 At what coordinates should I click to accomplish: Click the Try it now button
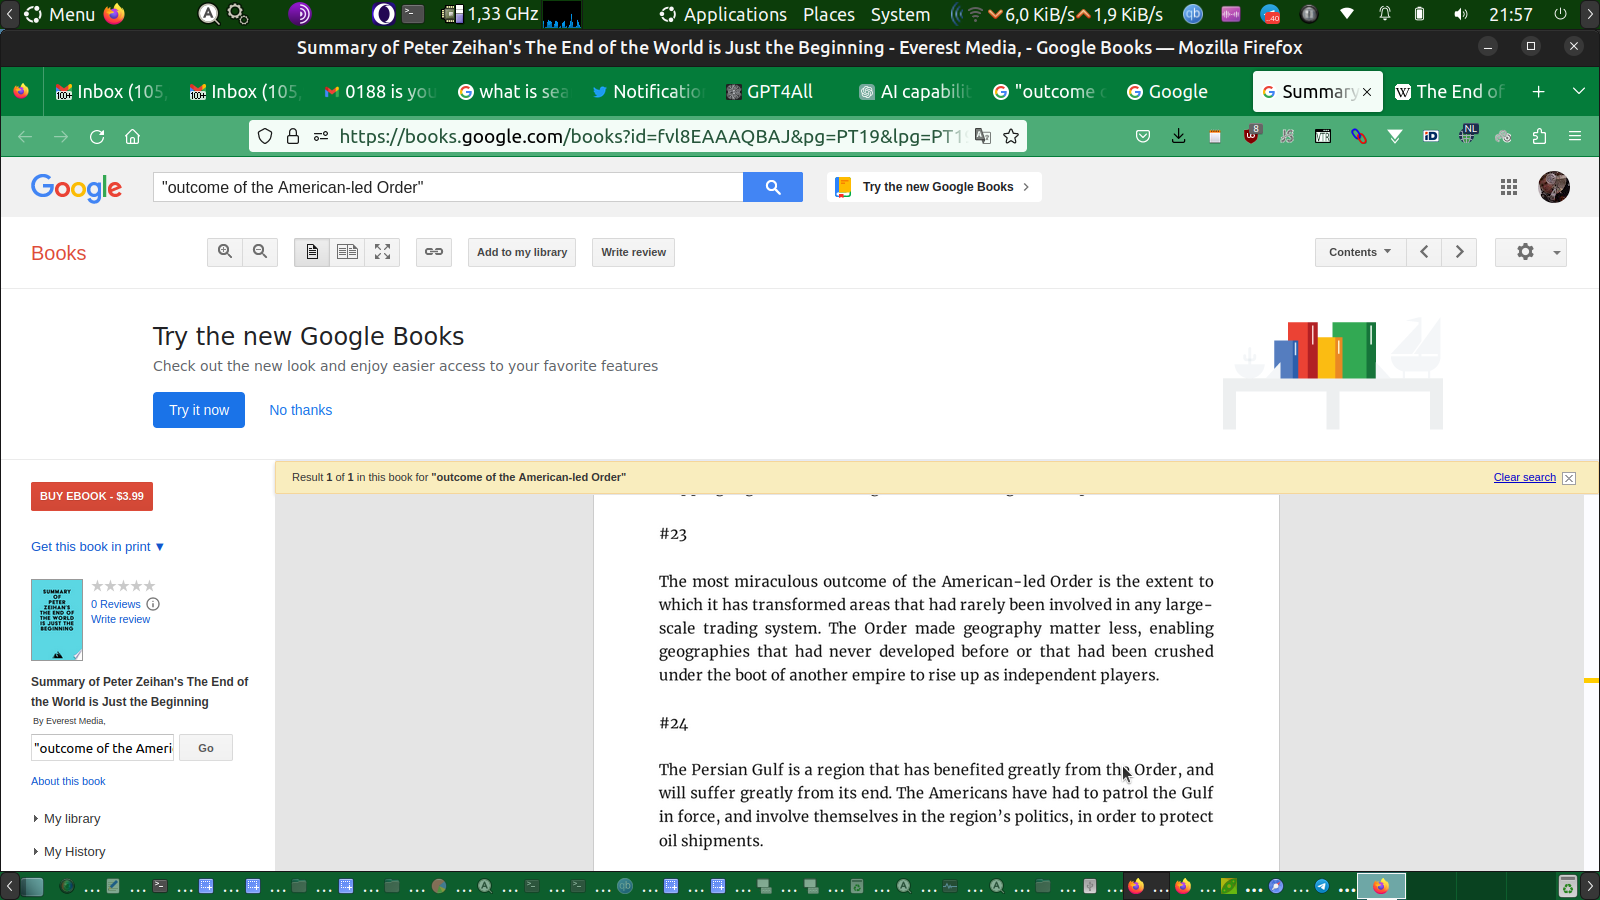(x=199, y=410)
